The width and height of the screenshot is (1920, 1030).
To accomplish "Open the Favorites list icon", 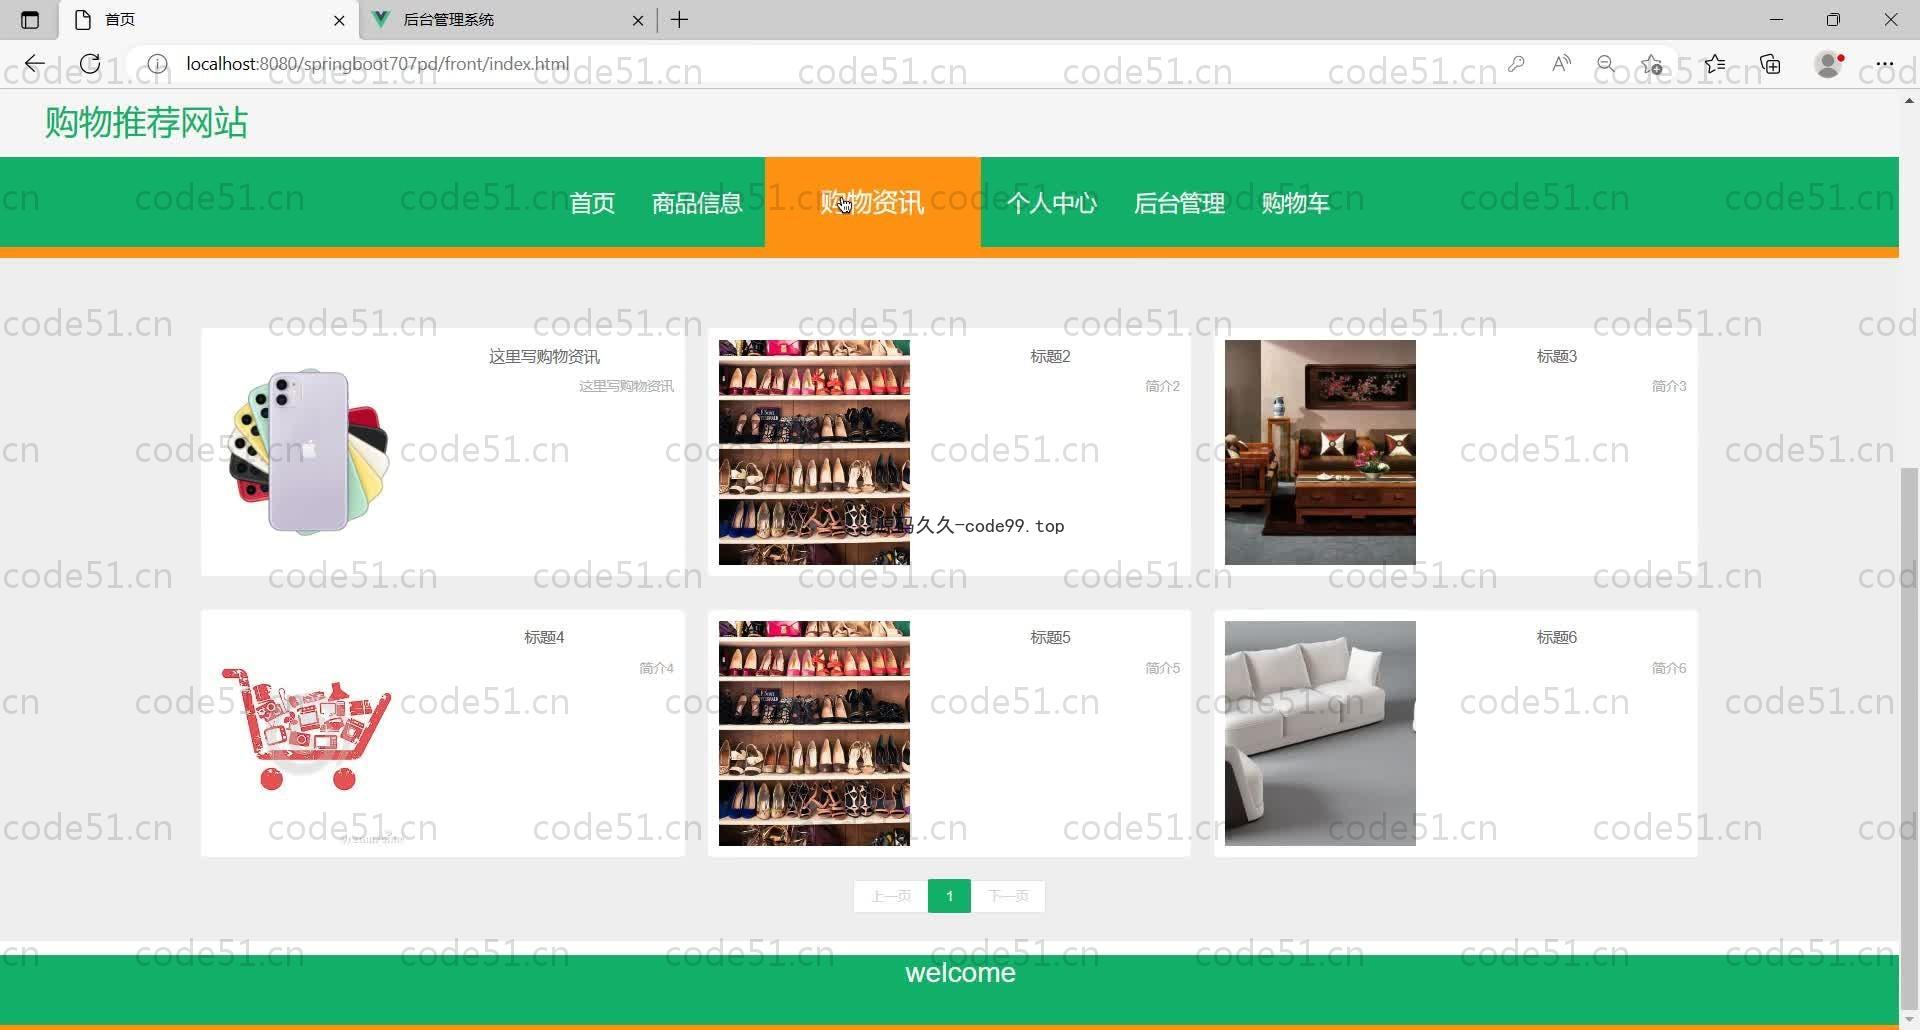I will pyautogui.click(x=1715, y=64).
